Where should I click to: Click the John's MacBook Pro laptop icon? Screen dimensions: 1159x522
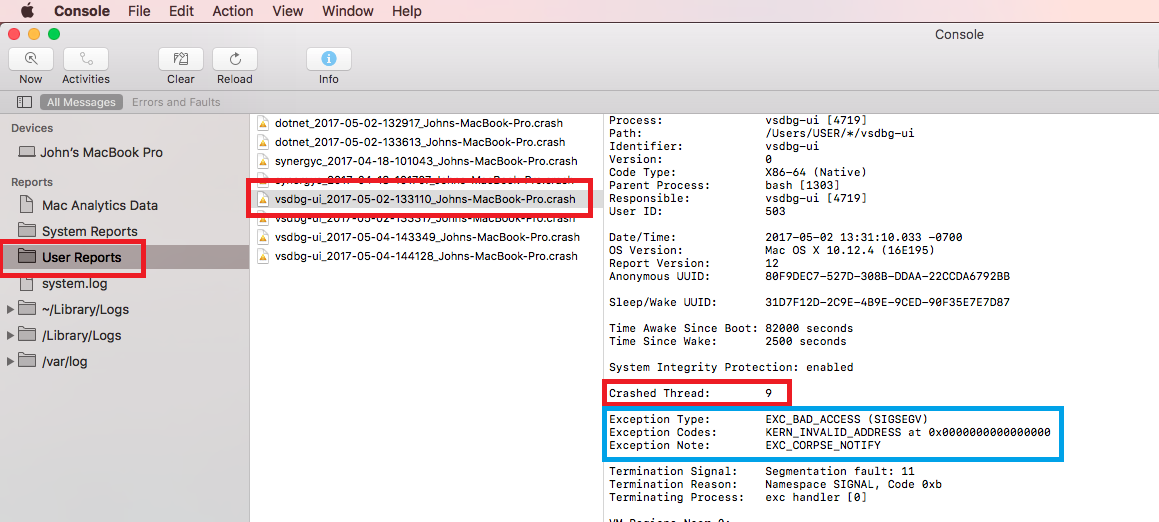(27, 152)
